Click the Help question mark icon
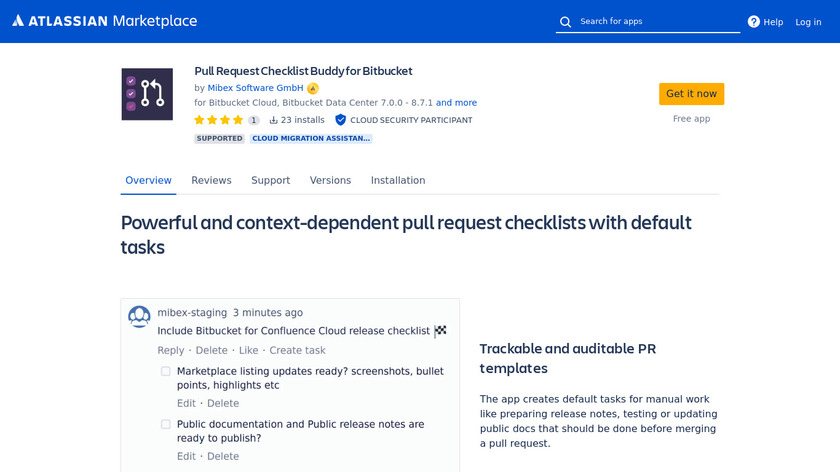Viewport: 840px width, 472px height. (754, 22)
